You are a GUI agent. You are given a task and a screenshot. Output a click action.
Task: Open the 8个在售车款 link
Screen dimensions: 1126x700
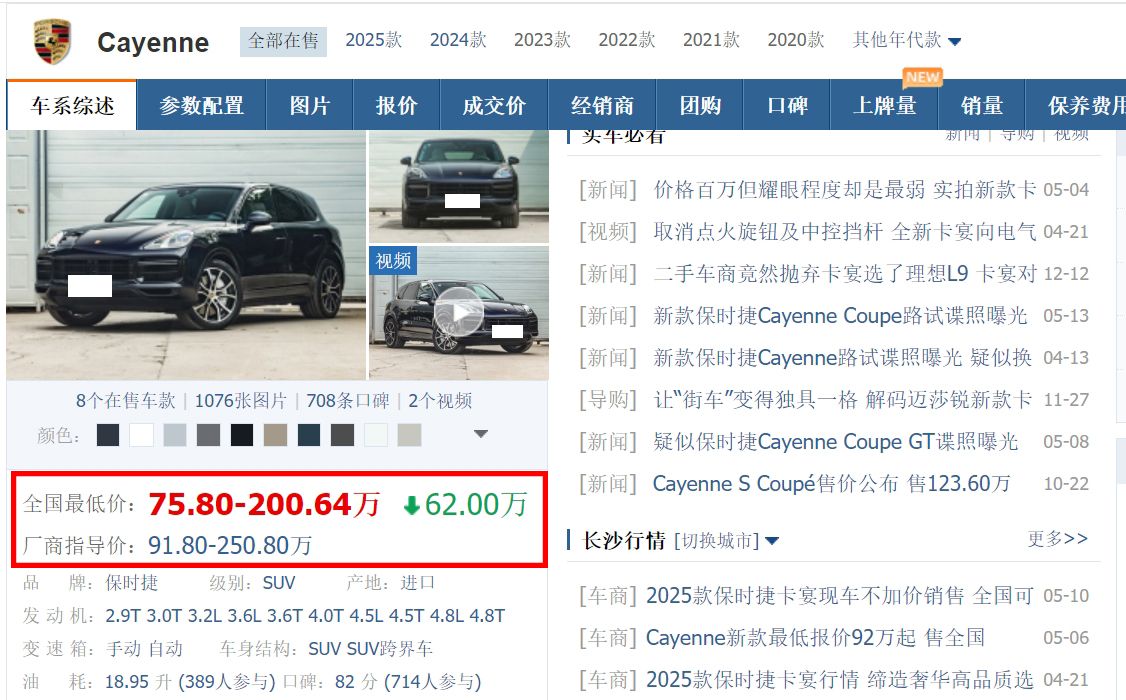tap(126, 401)
